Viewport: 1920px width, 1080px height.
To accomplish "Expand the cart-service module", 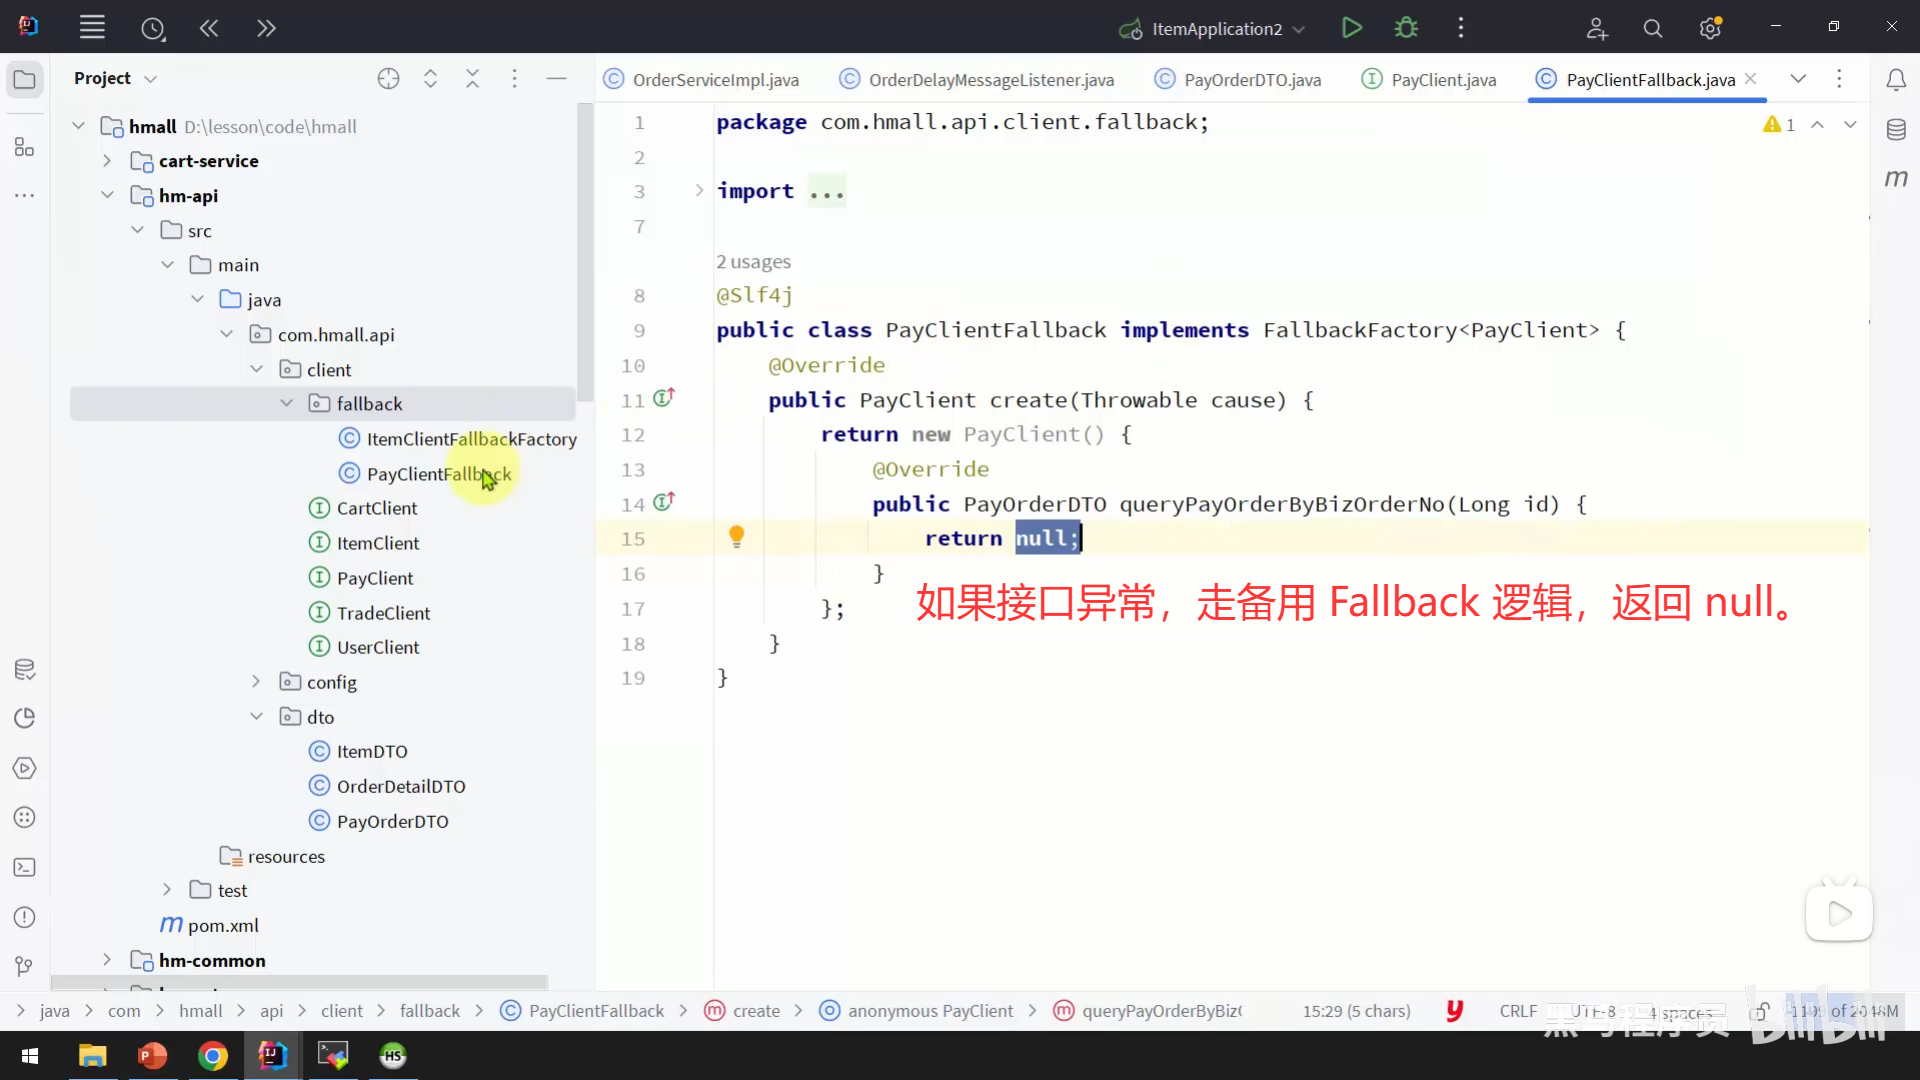I will 107,161.
